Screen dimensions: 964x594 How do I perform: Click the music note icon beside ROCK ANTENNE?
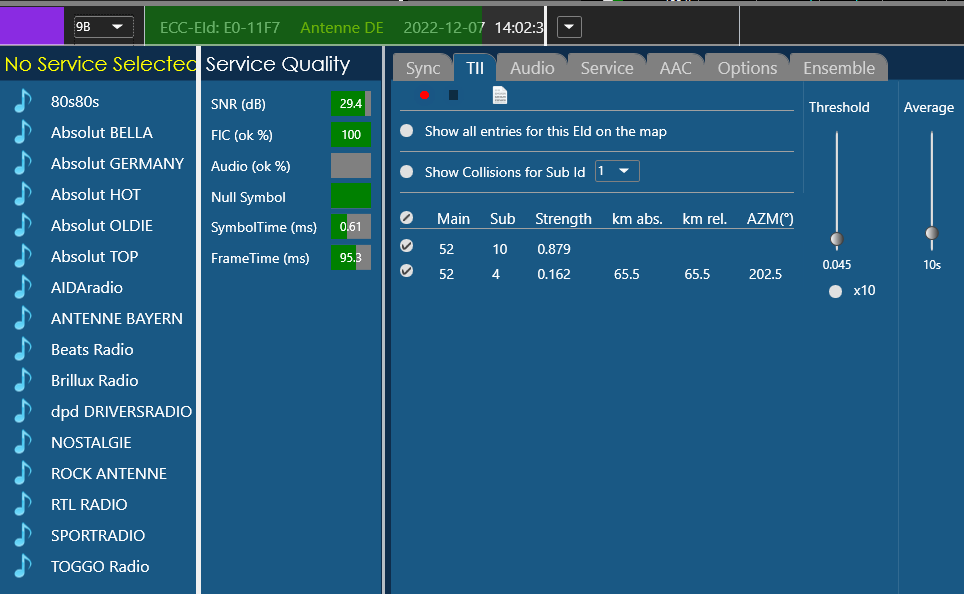[x=23, y=473]
